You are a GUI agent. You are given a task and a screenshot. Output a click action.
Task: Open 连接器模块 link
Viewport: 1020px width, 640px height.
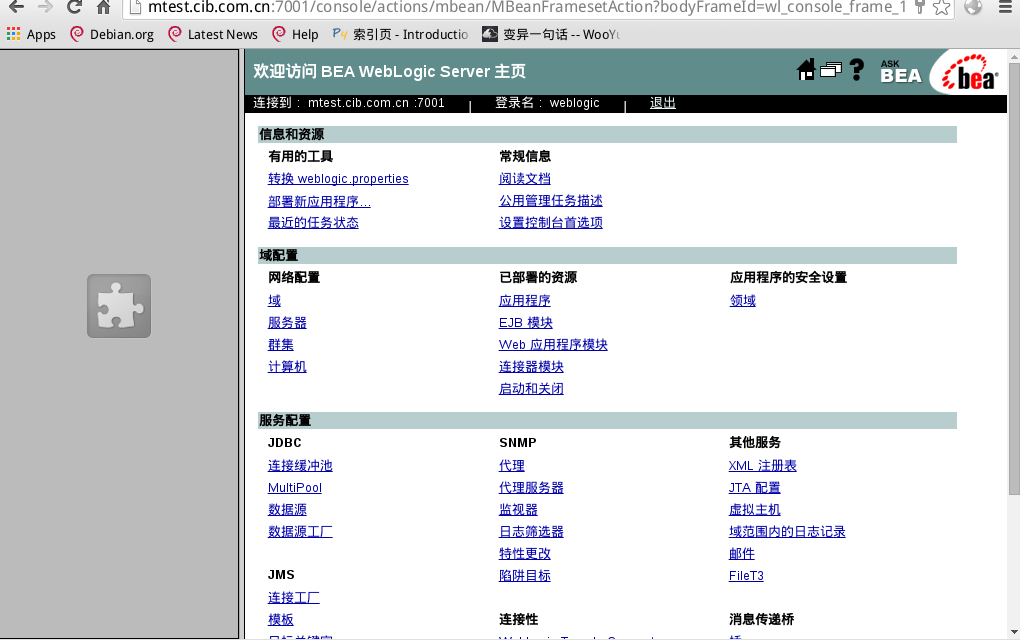(x=531, y=367)
